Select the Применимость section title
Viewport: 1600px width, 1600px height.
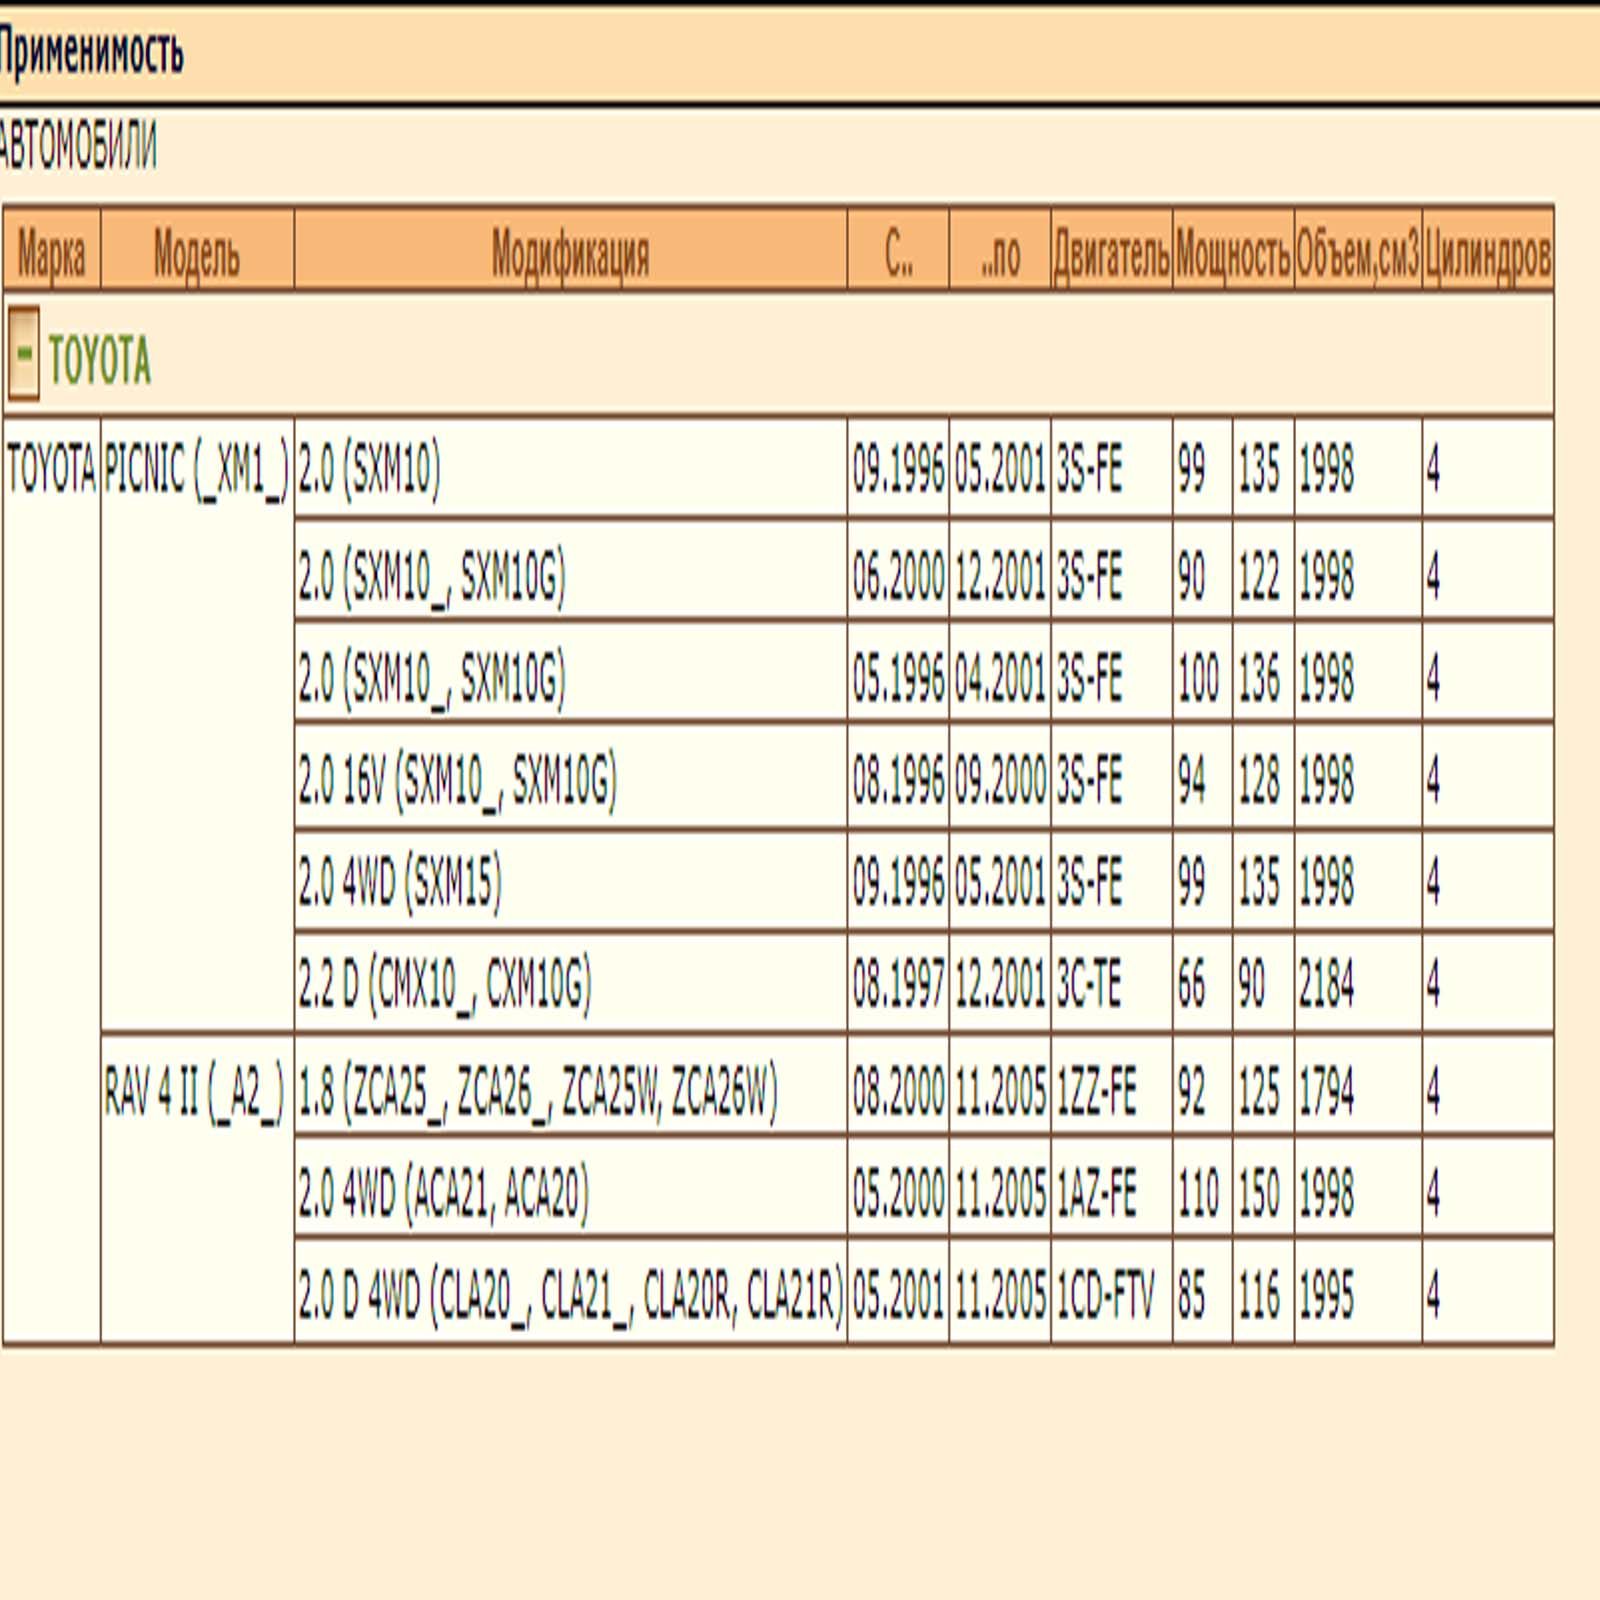pyautogui.click(x=90, y=52)
